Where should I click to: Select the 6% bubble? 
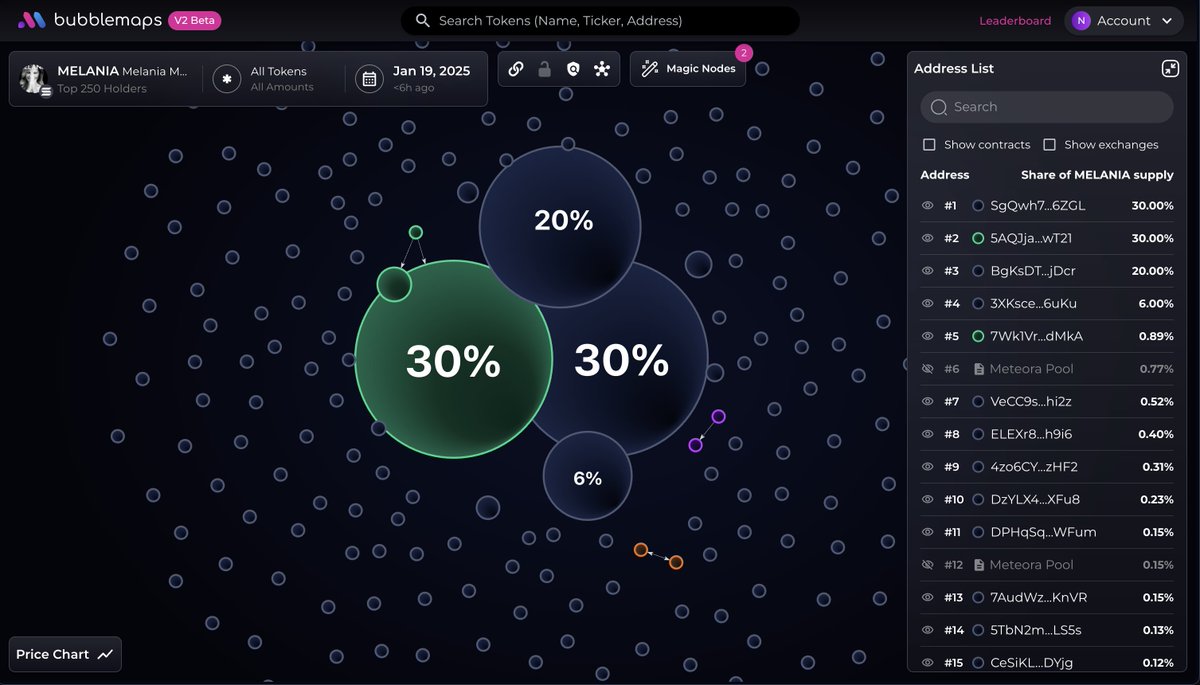point(588,477)
